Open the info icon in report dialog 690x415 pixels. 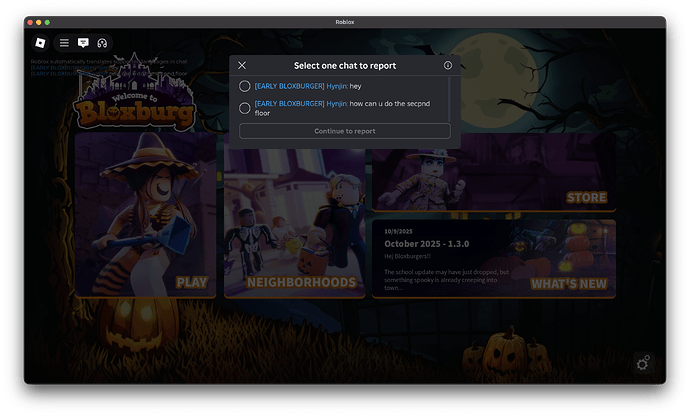pyautogui.click(x=448, y=65)
